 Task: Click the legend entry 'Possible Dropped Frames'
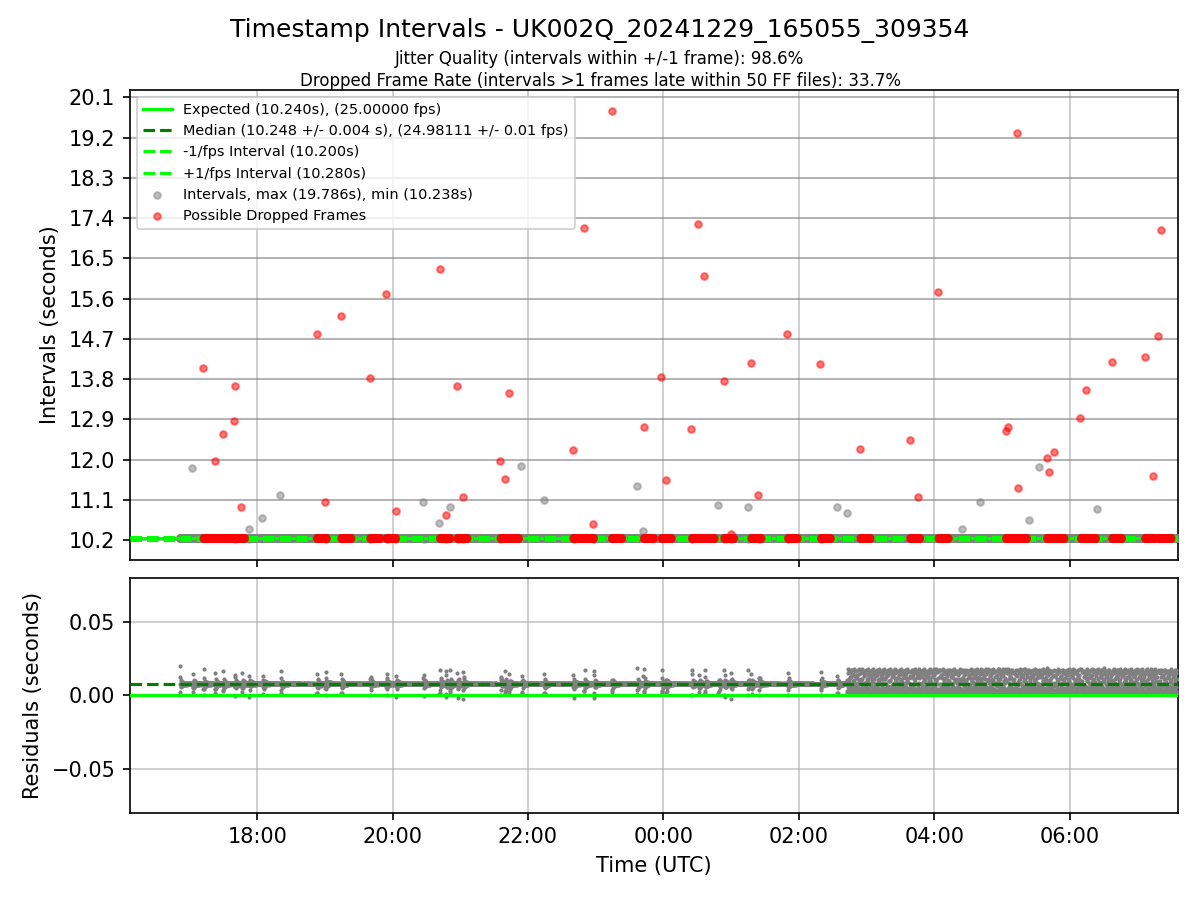coord(274,215)
